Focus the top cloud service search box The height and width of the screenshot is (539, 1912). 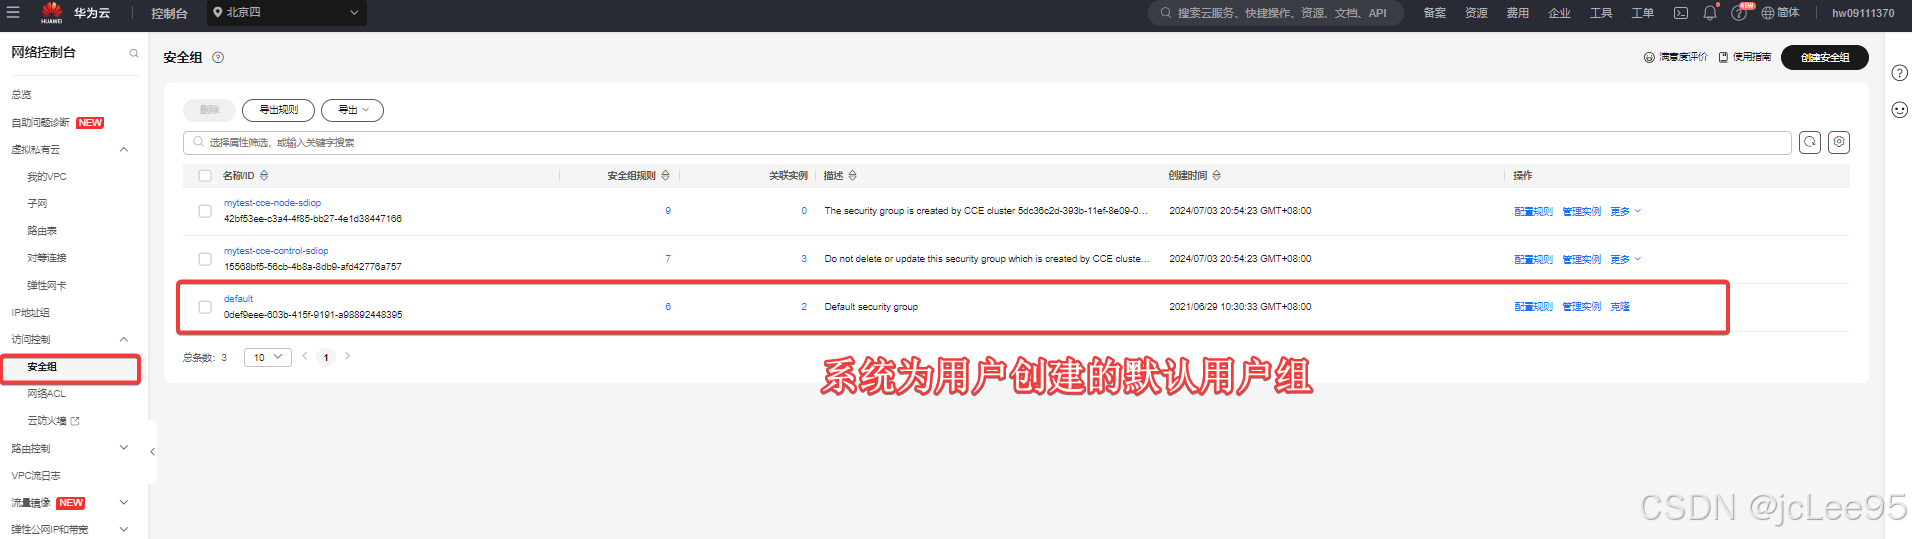(x=1276, y=13)
